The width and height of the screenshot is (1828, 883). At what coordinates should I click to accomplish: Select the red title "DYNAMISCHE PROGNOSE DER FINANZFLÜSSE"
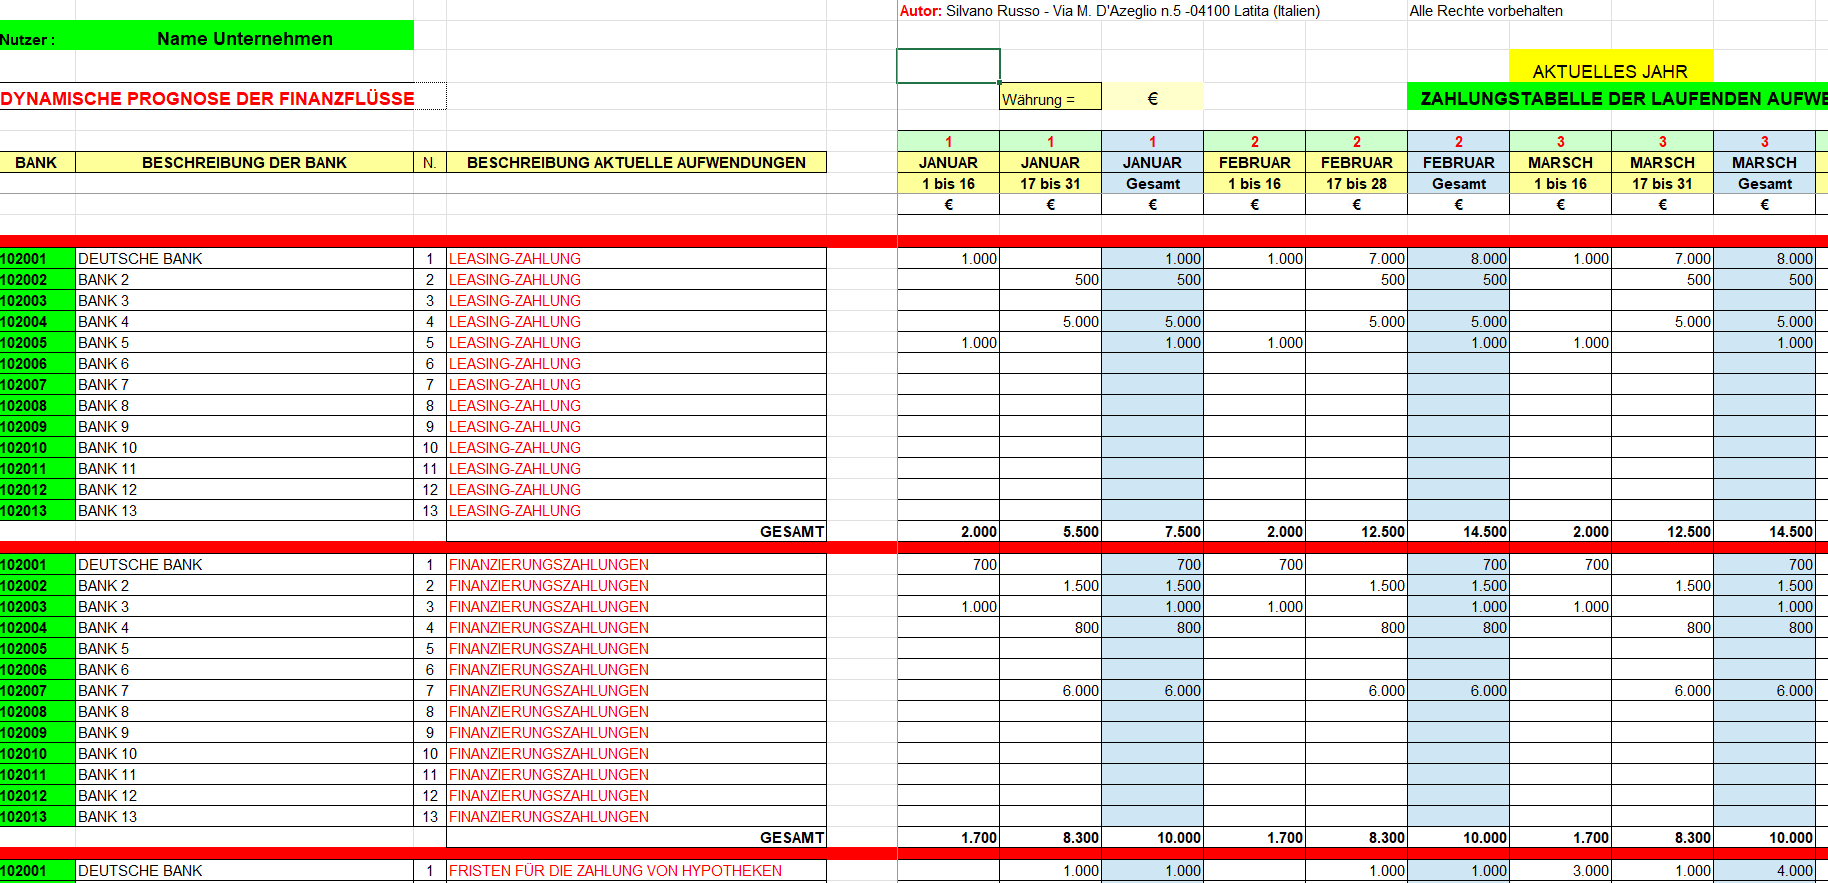(x=207, y=98)
